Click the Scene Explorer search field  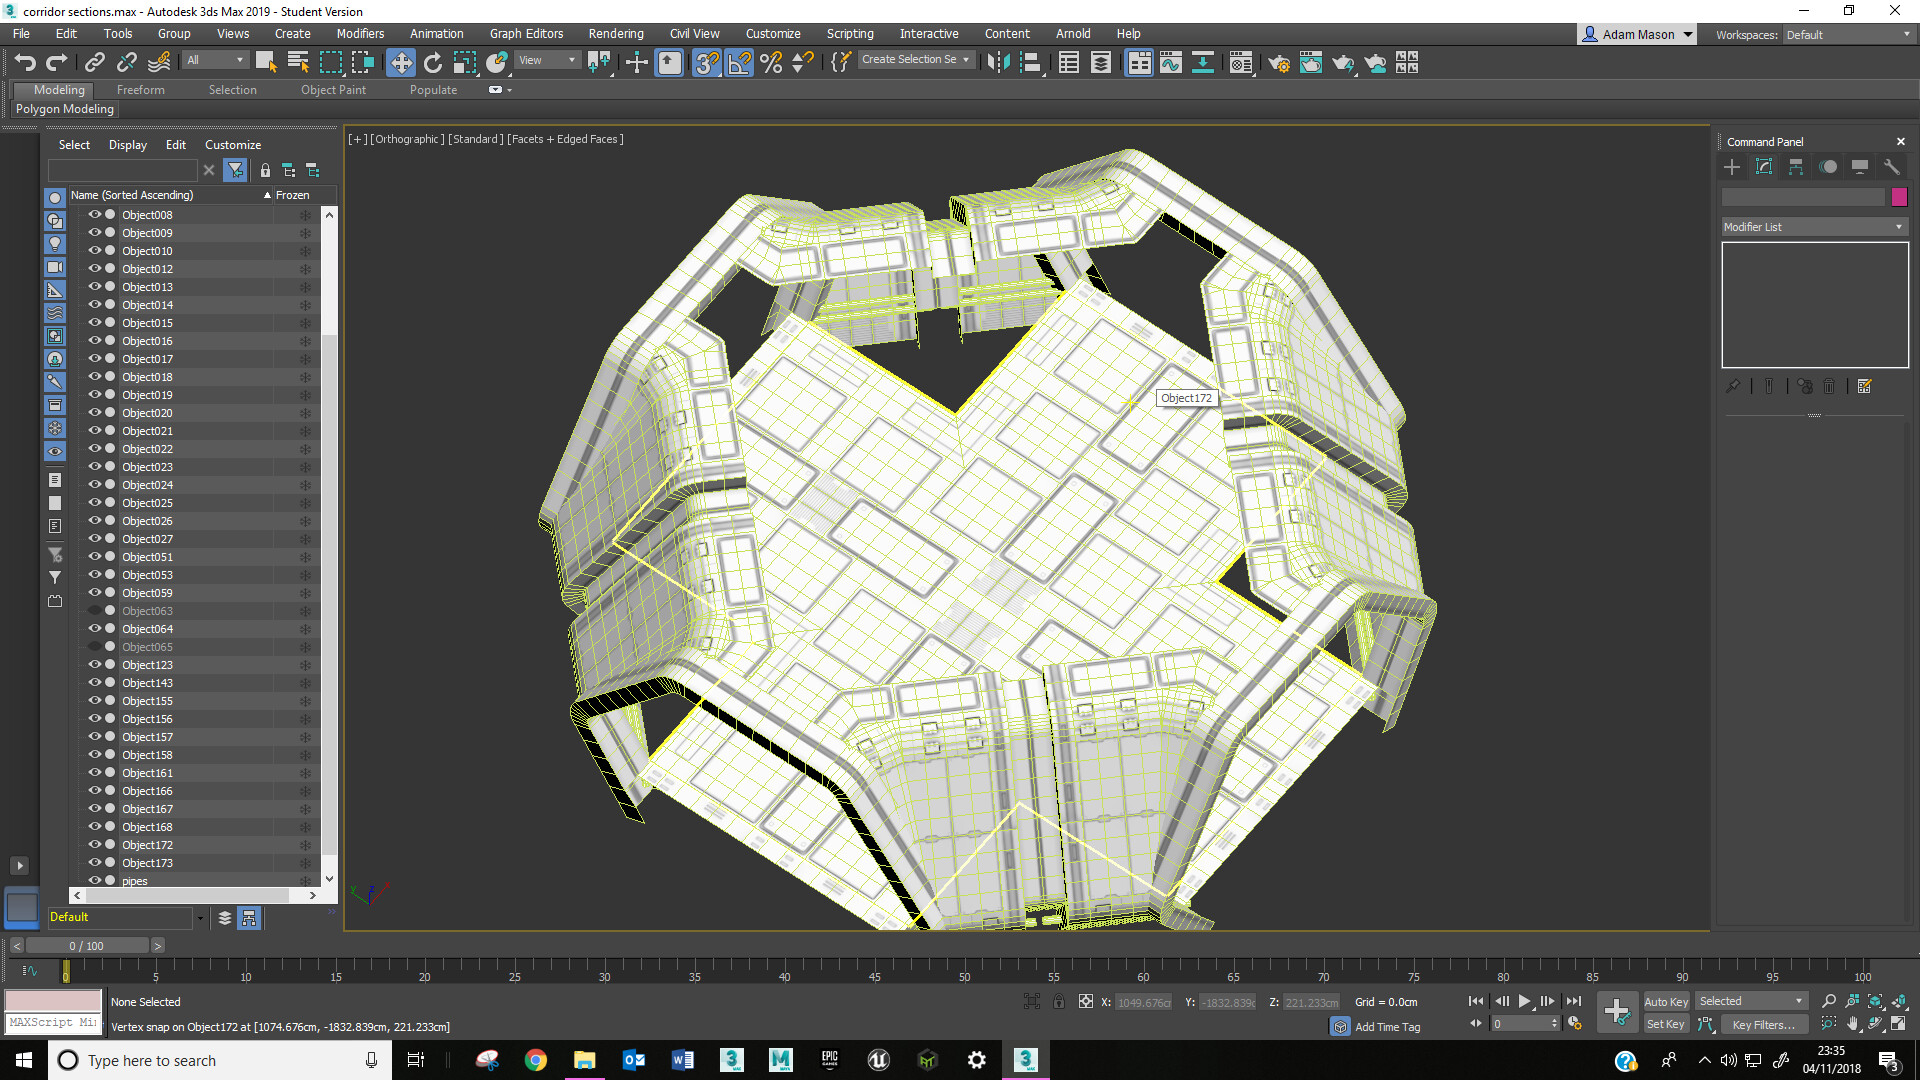pyautogui.click(x=123, y=170)
